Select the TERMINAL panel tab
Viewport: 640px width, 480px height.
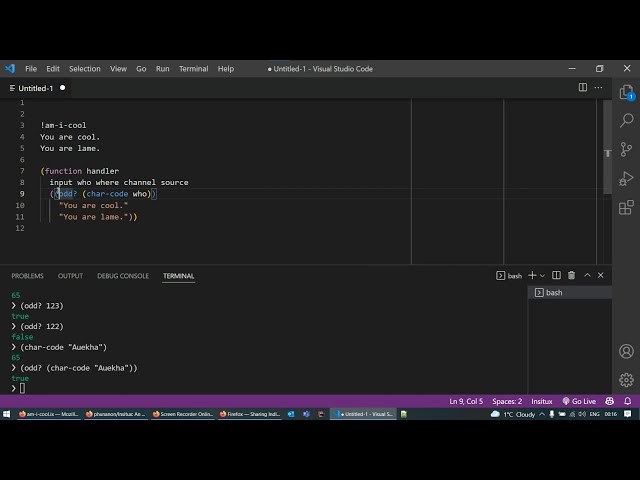pos(178,276)
